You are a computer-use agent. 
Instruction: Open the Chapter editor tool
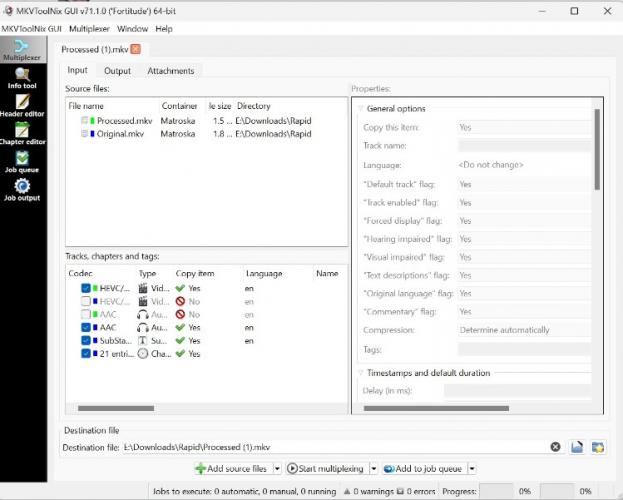pyautogui.click(x=21, y=134)
